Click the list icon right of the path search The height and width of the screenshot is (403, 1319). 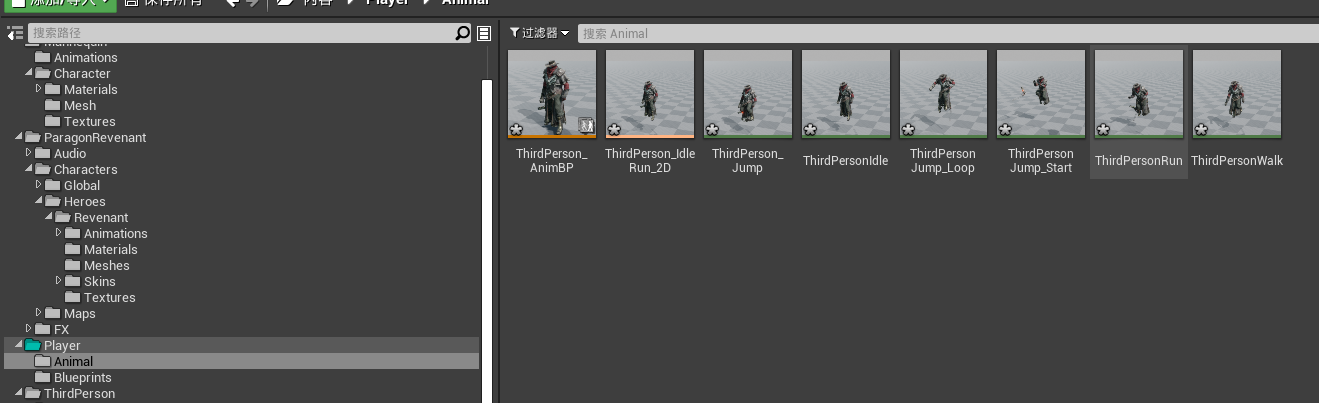coord(484,33)
